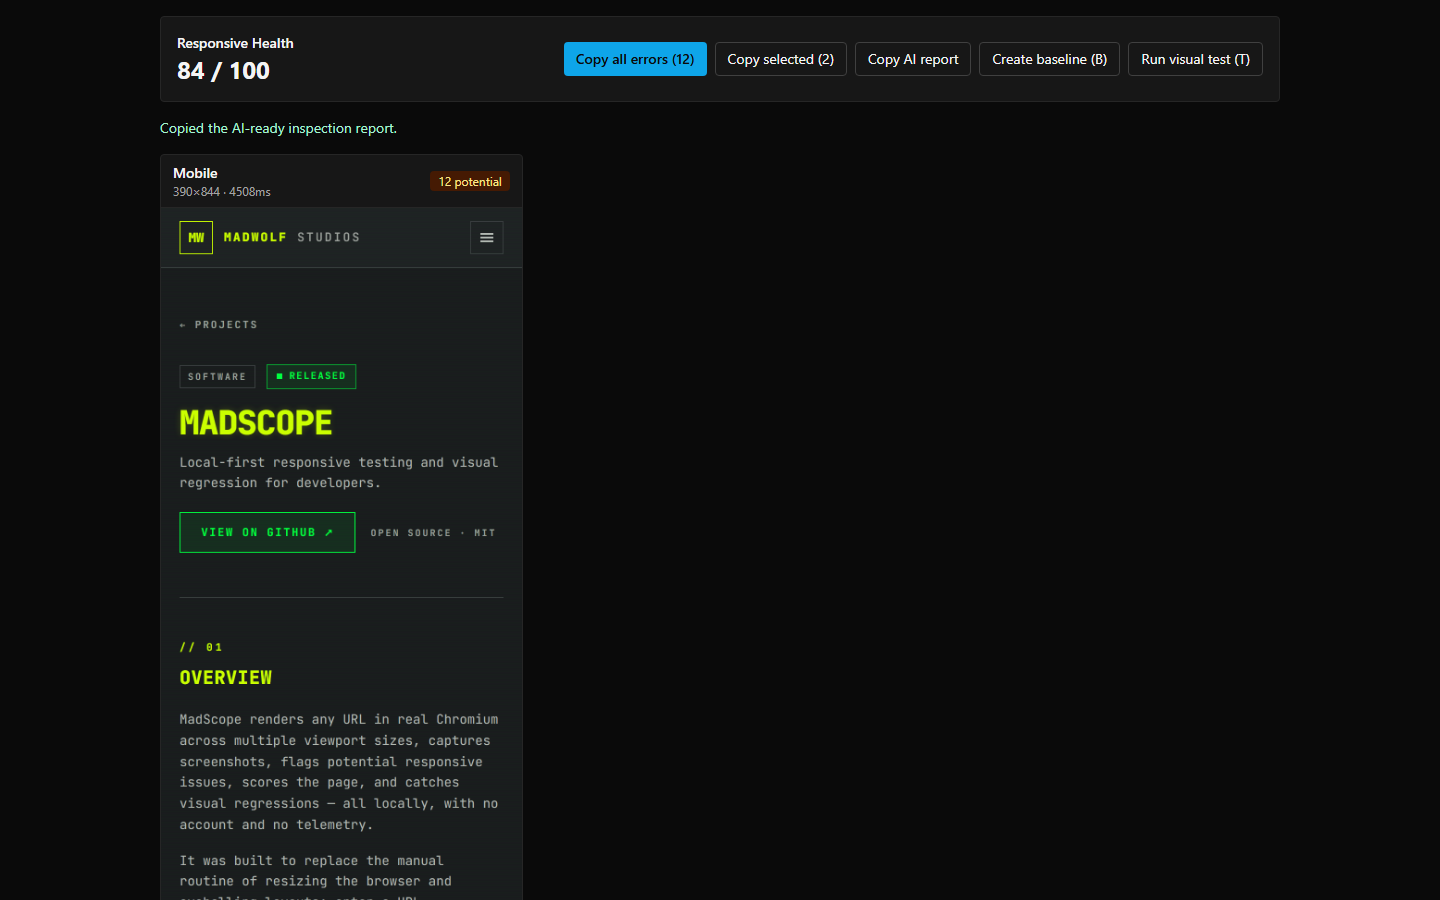Click the '// 01' section number
This screenshot has height=900, width=1440.
[x=201, y=647]
